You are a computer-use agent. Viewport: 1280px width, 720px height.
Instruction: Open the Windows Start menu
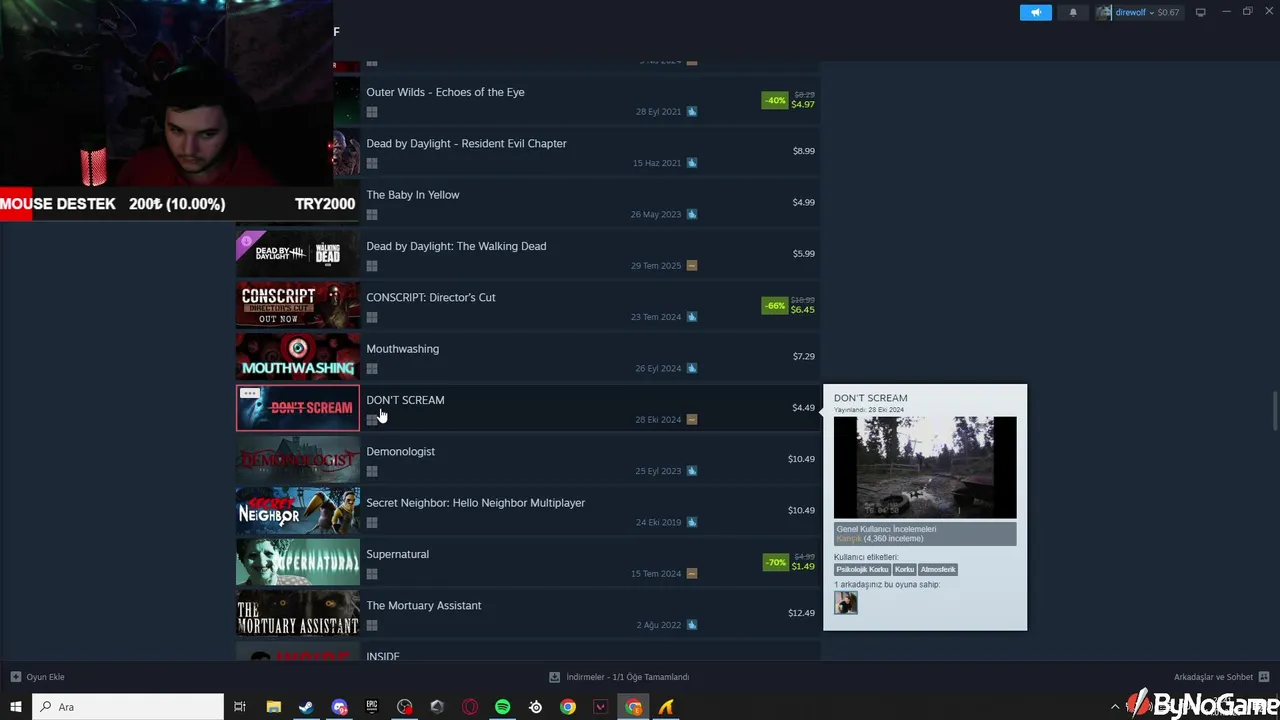coord(16,707)
